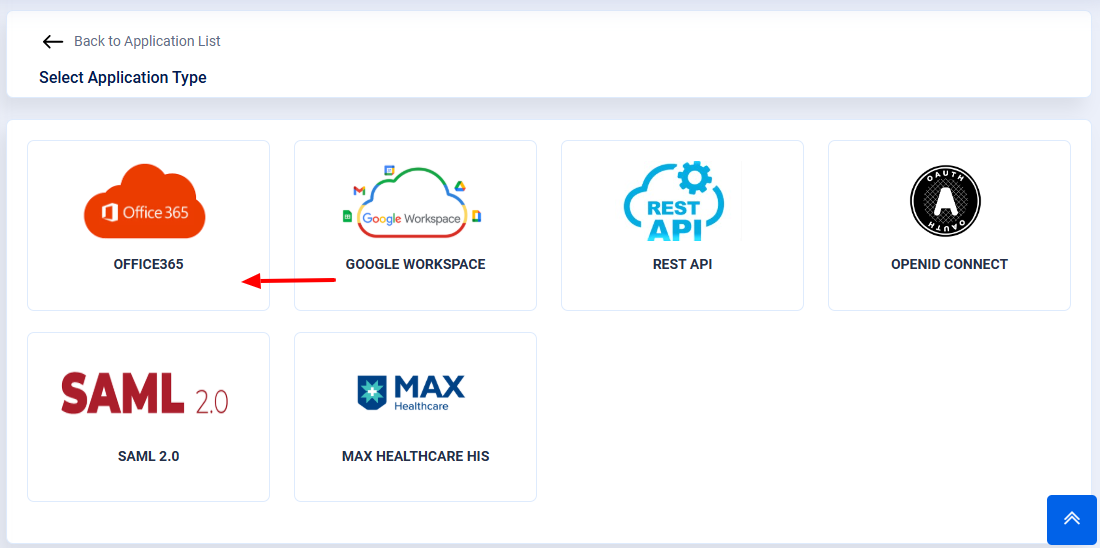Choose the SAML 2.0 text label
This screenshot has width=1100, height=548.
(148, 457)
